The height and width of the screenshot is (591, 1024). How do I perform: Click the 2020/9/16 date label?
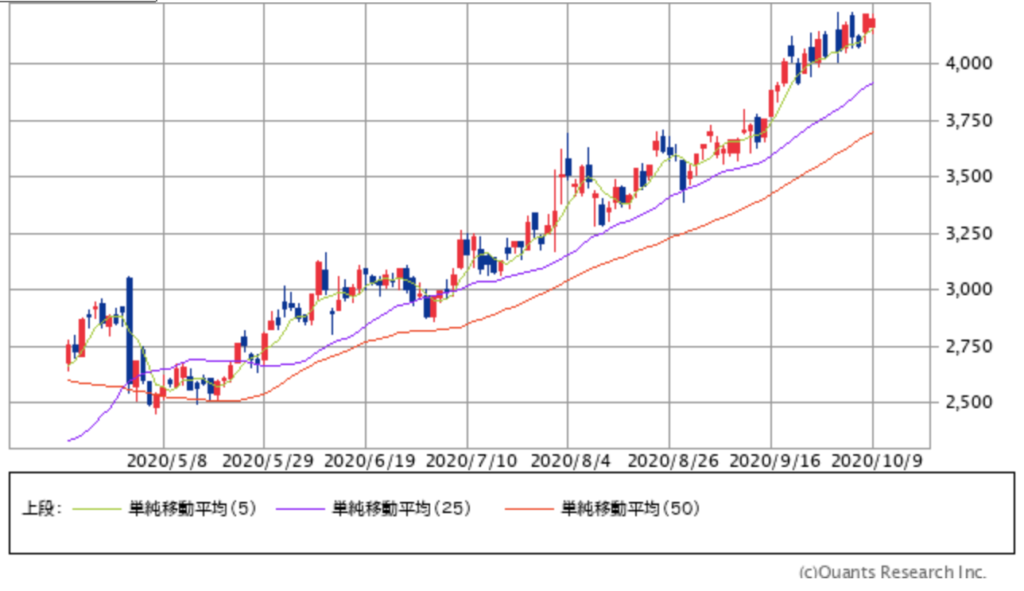tap(775, 461)
